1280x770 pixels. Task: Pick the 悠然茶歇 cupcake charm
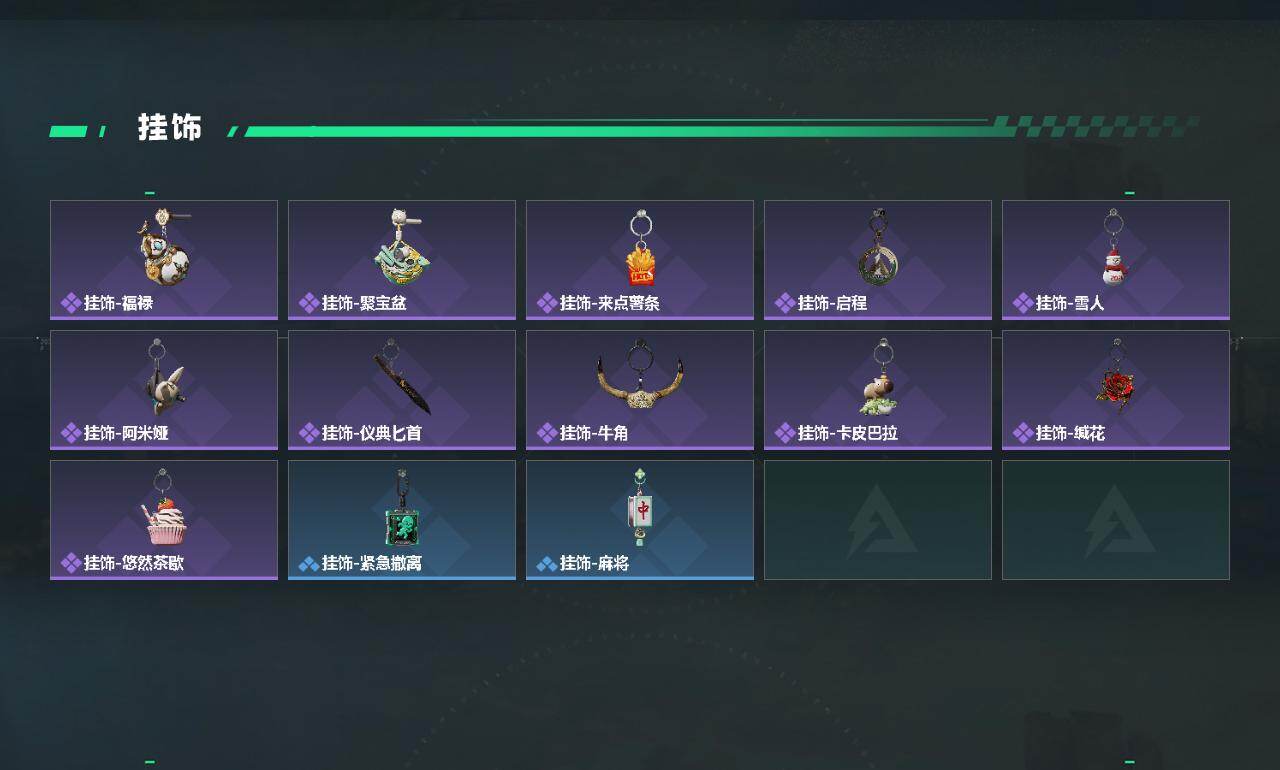click(x=164, y=508)
